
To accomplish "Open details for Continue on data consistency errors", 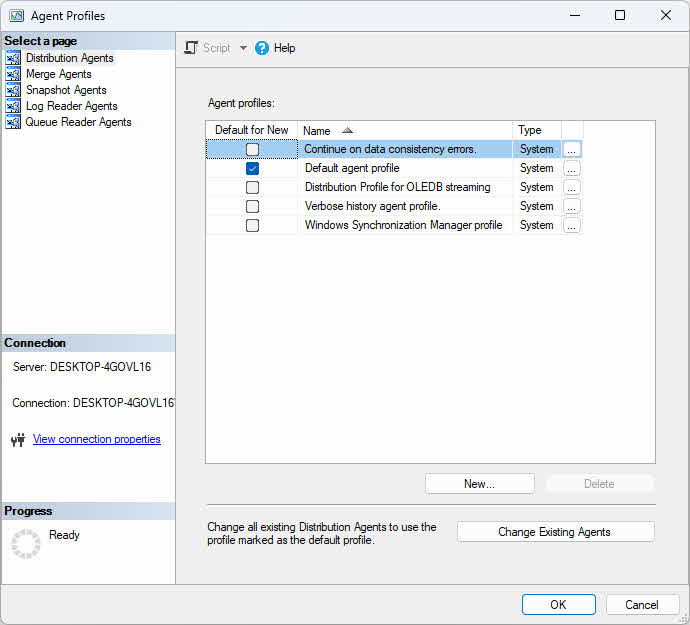I will coord(572,149).
